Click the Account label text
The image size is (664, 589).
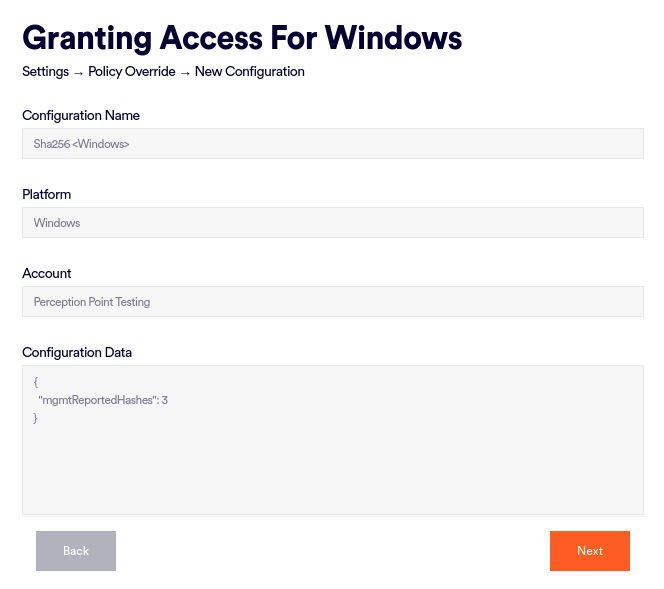pyautogui.click(x=47, y=274)
